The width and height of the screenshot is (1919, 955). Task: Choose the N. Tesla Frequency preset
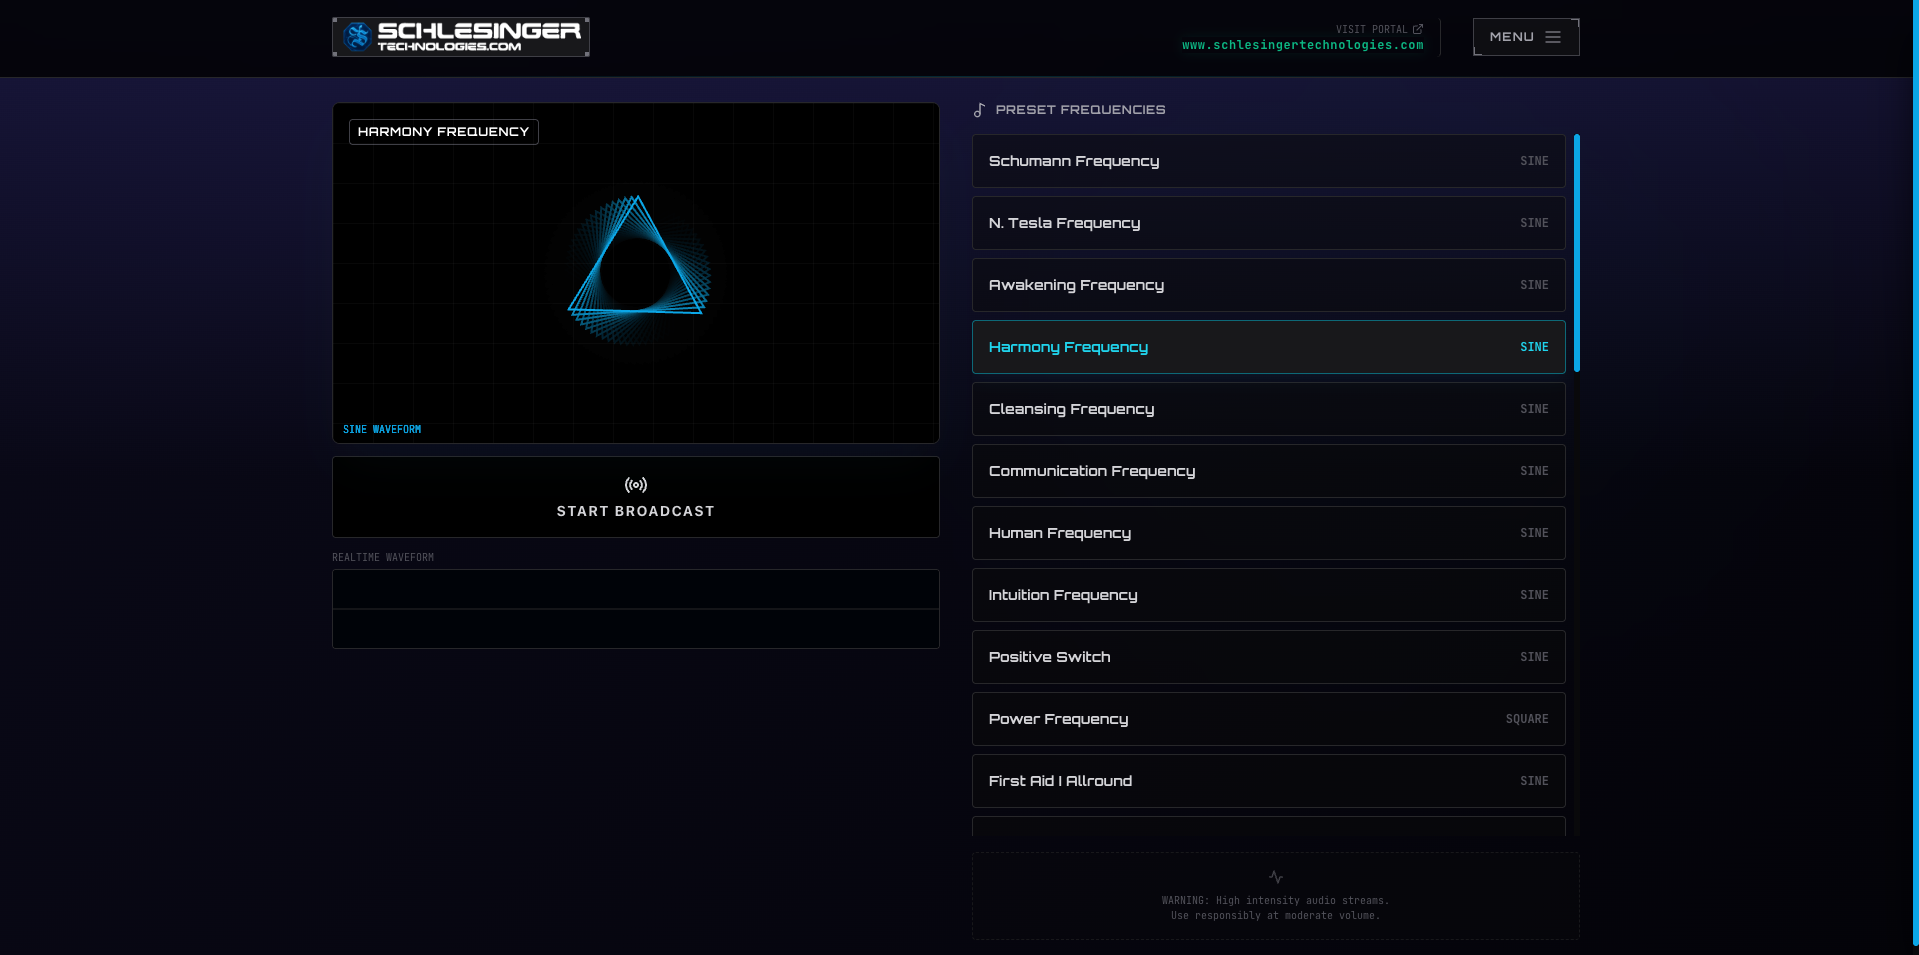pos(1268,223)
